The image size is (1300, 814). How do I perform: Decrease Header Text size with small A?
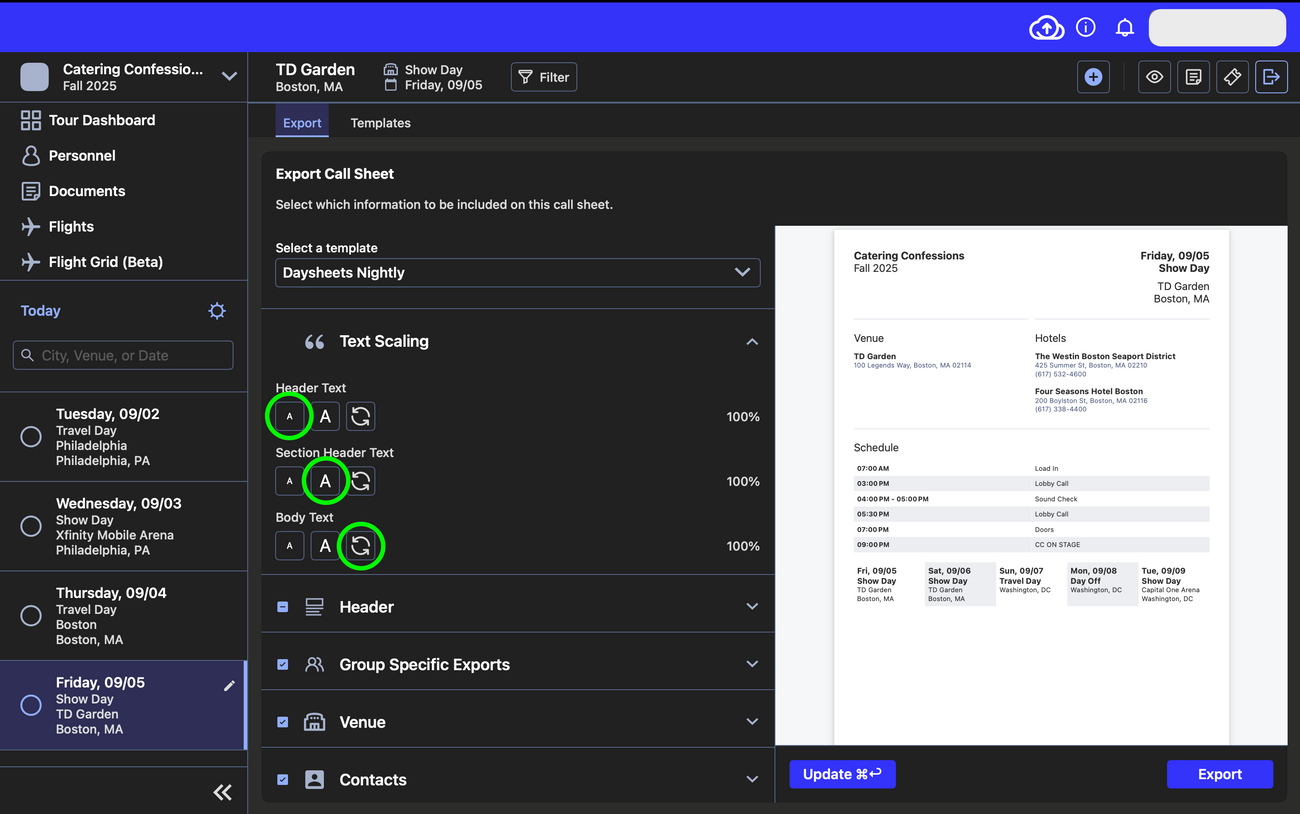tap(289, 416)
